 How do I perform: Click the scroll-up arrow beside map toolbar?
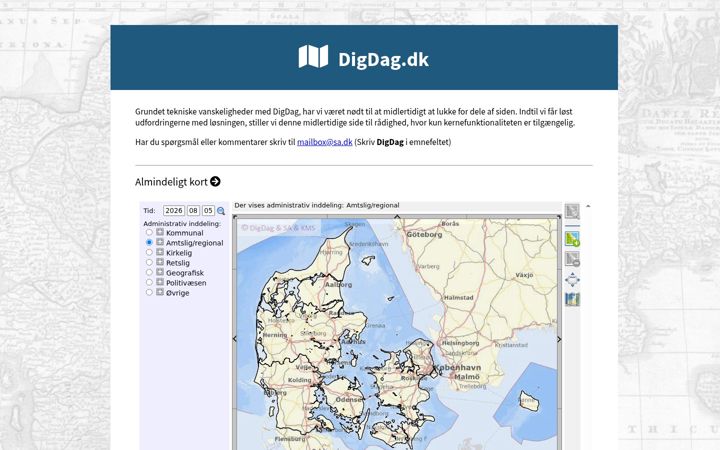click(x=588, y=206)
